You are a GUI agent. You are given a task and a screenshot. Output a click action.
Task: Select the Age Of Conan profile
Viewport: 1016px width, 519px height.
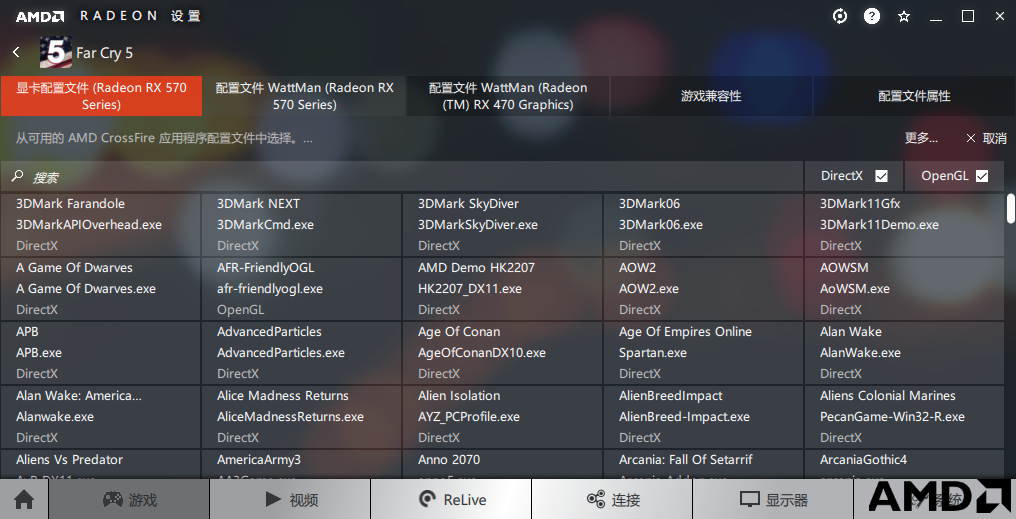point(502,352)
